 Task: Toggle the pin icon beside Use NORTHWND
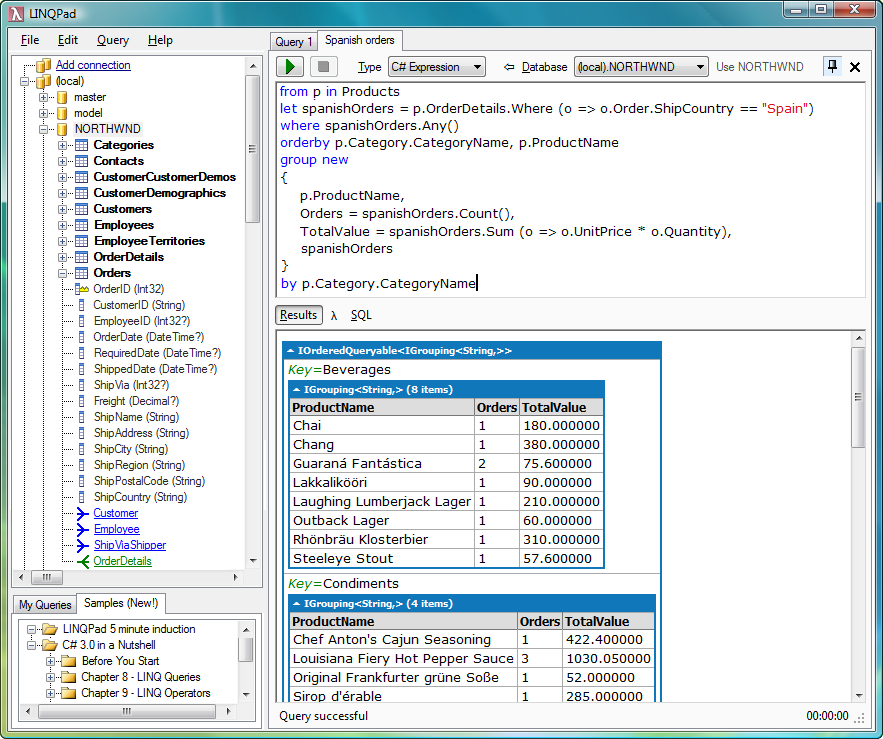[831, 67]
